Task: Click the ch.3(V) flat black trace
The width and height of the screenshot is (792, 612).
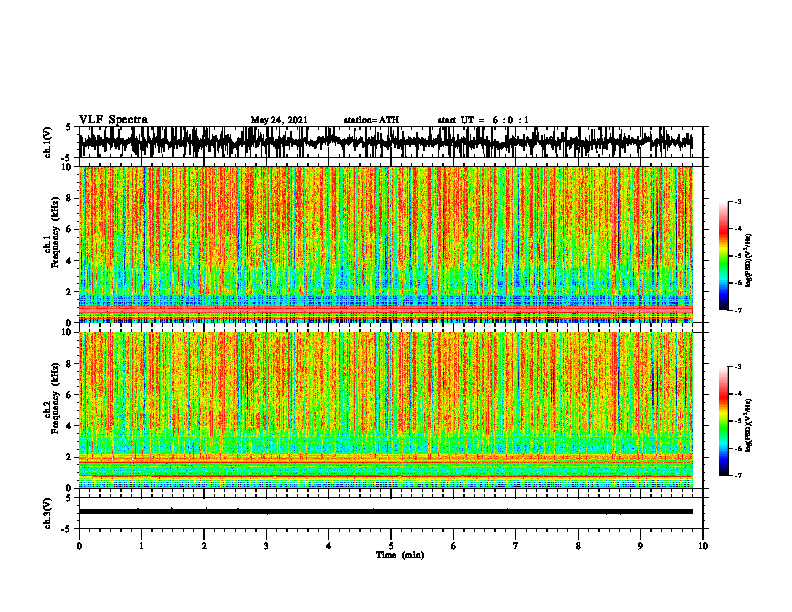Action: [386, 512]
